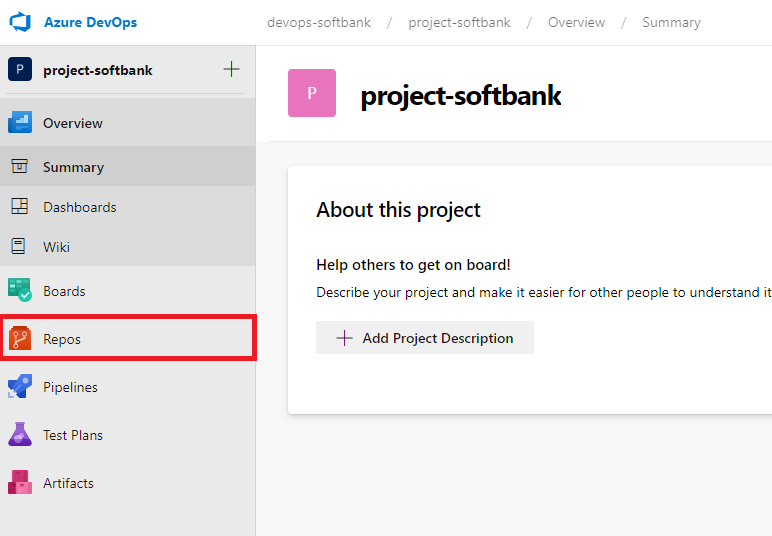
Task: Click the Repos branch icon
Action: pos(20,339)
